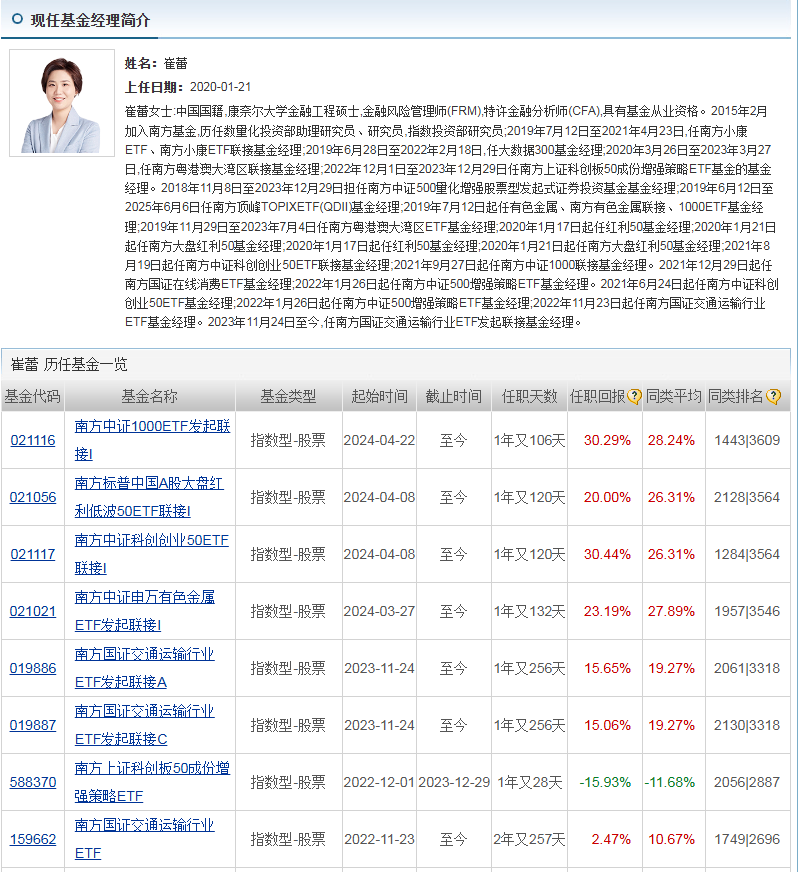Open fund code link 019886
The width and height of the screenshot is (798, 872).
pos(33,668)
